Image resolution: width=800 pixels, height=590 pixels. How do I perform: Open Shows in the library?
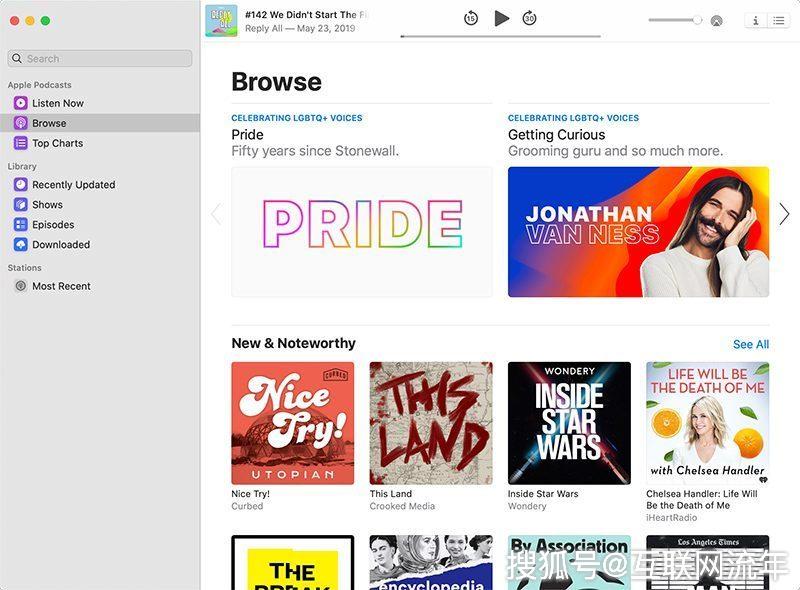click(x=100, y=205)
